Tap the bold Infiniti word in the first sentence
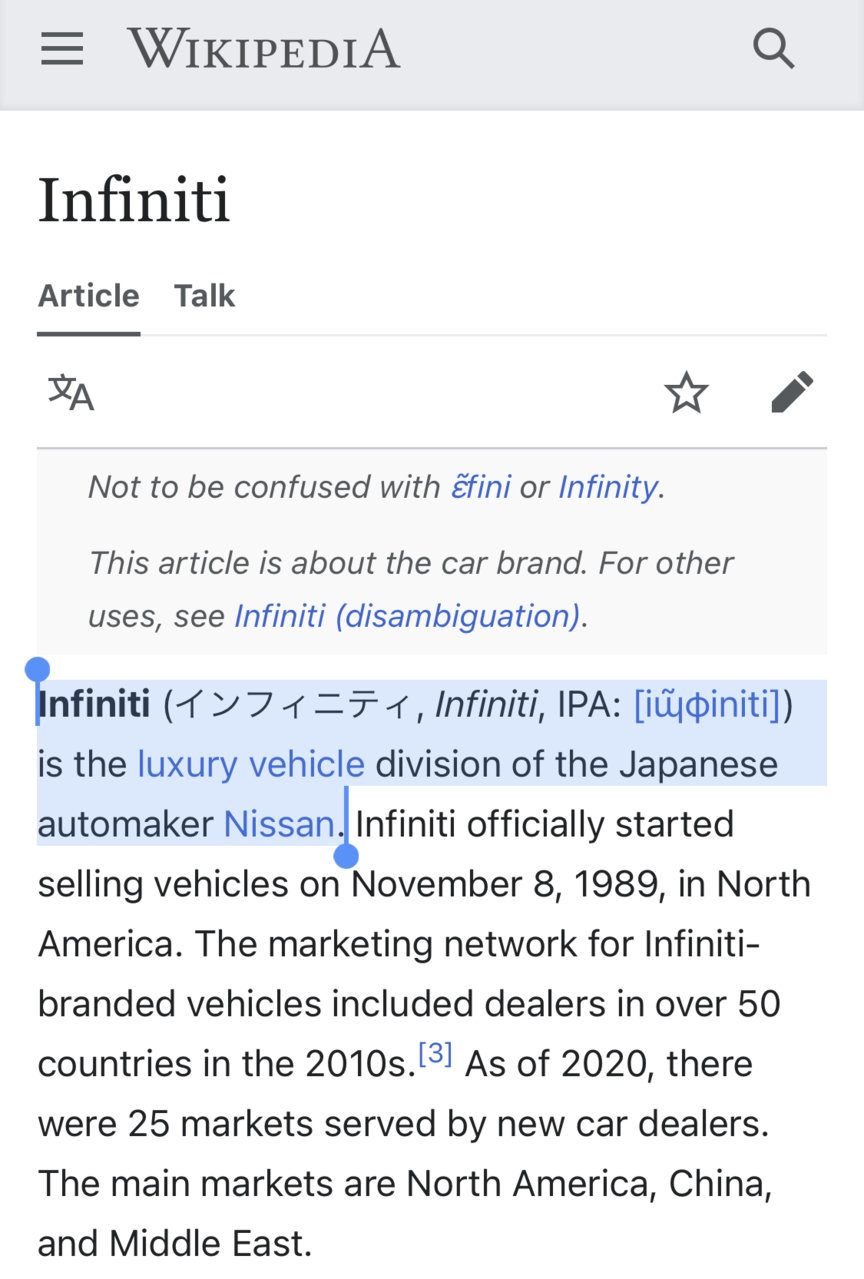The width and height of the screenshot is (864, 1279). click(x=93, y=705)
